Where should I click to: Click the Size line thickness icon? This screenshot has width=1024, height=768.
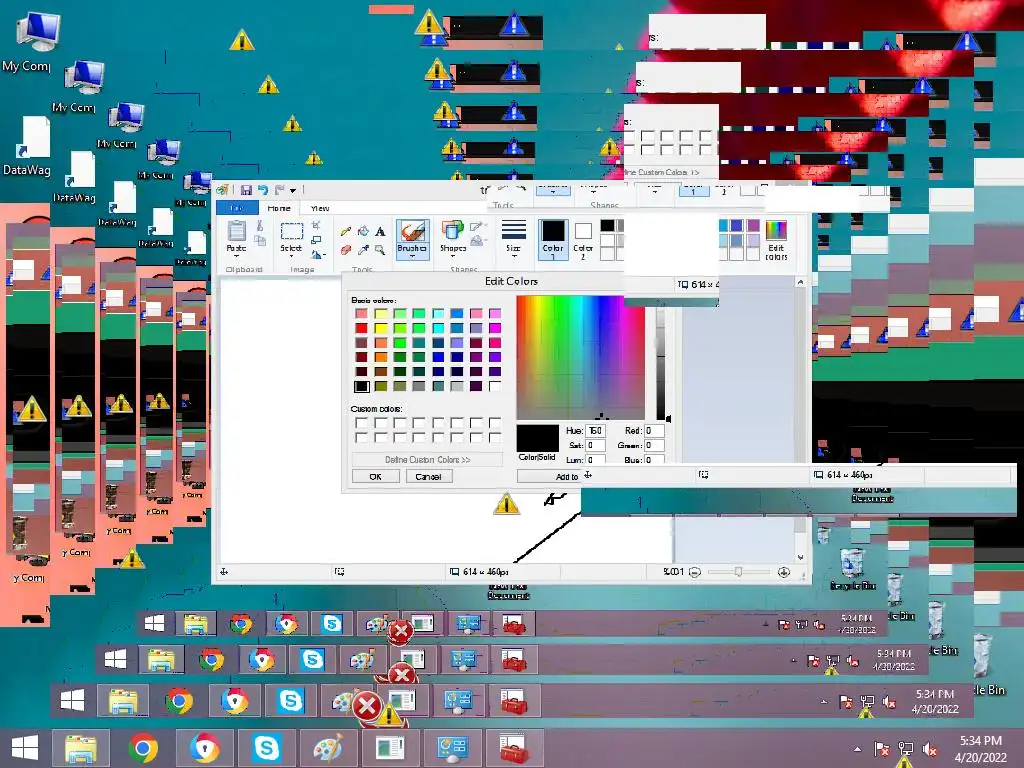coord(514,230)
